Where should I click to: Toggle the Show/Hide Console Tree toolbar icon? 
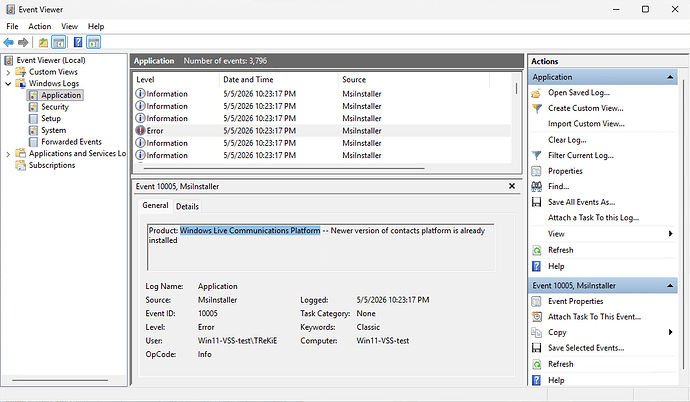click(x=59, y=43)
